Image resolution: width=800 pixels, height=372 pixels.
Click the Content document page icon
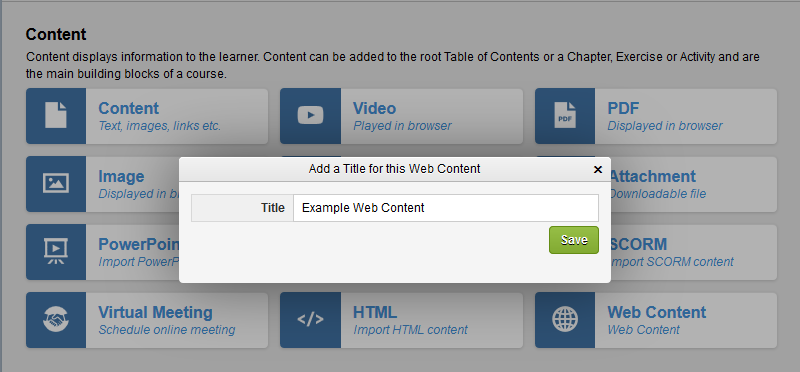(56, 115)
